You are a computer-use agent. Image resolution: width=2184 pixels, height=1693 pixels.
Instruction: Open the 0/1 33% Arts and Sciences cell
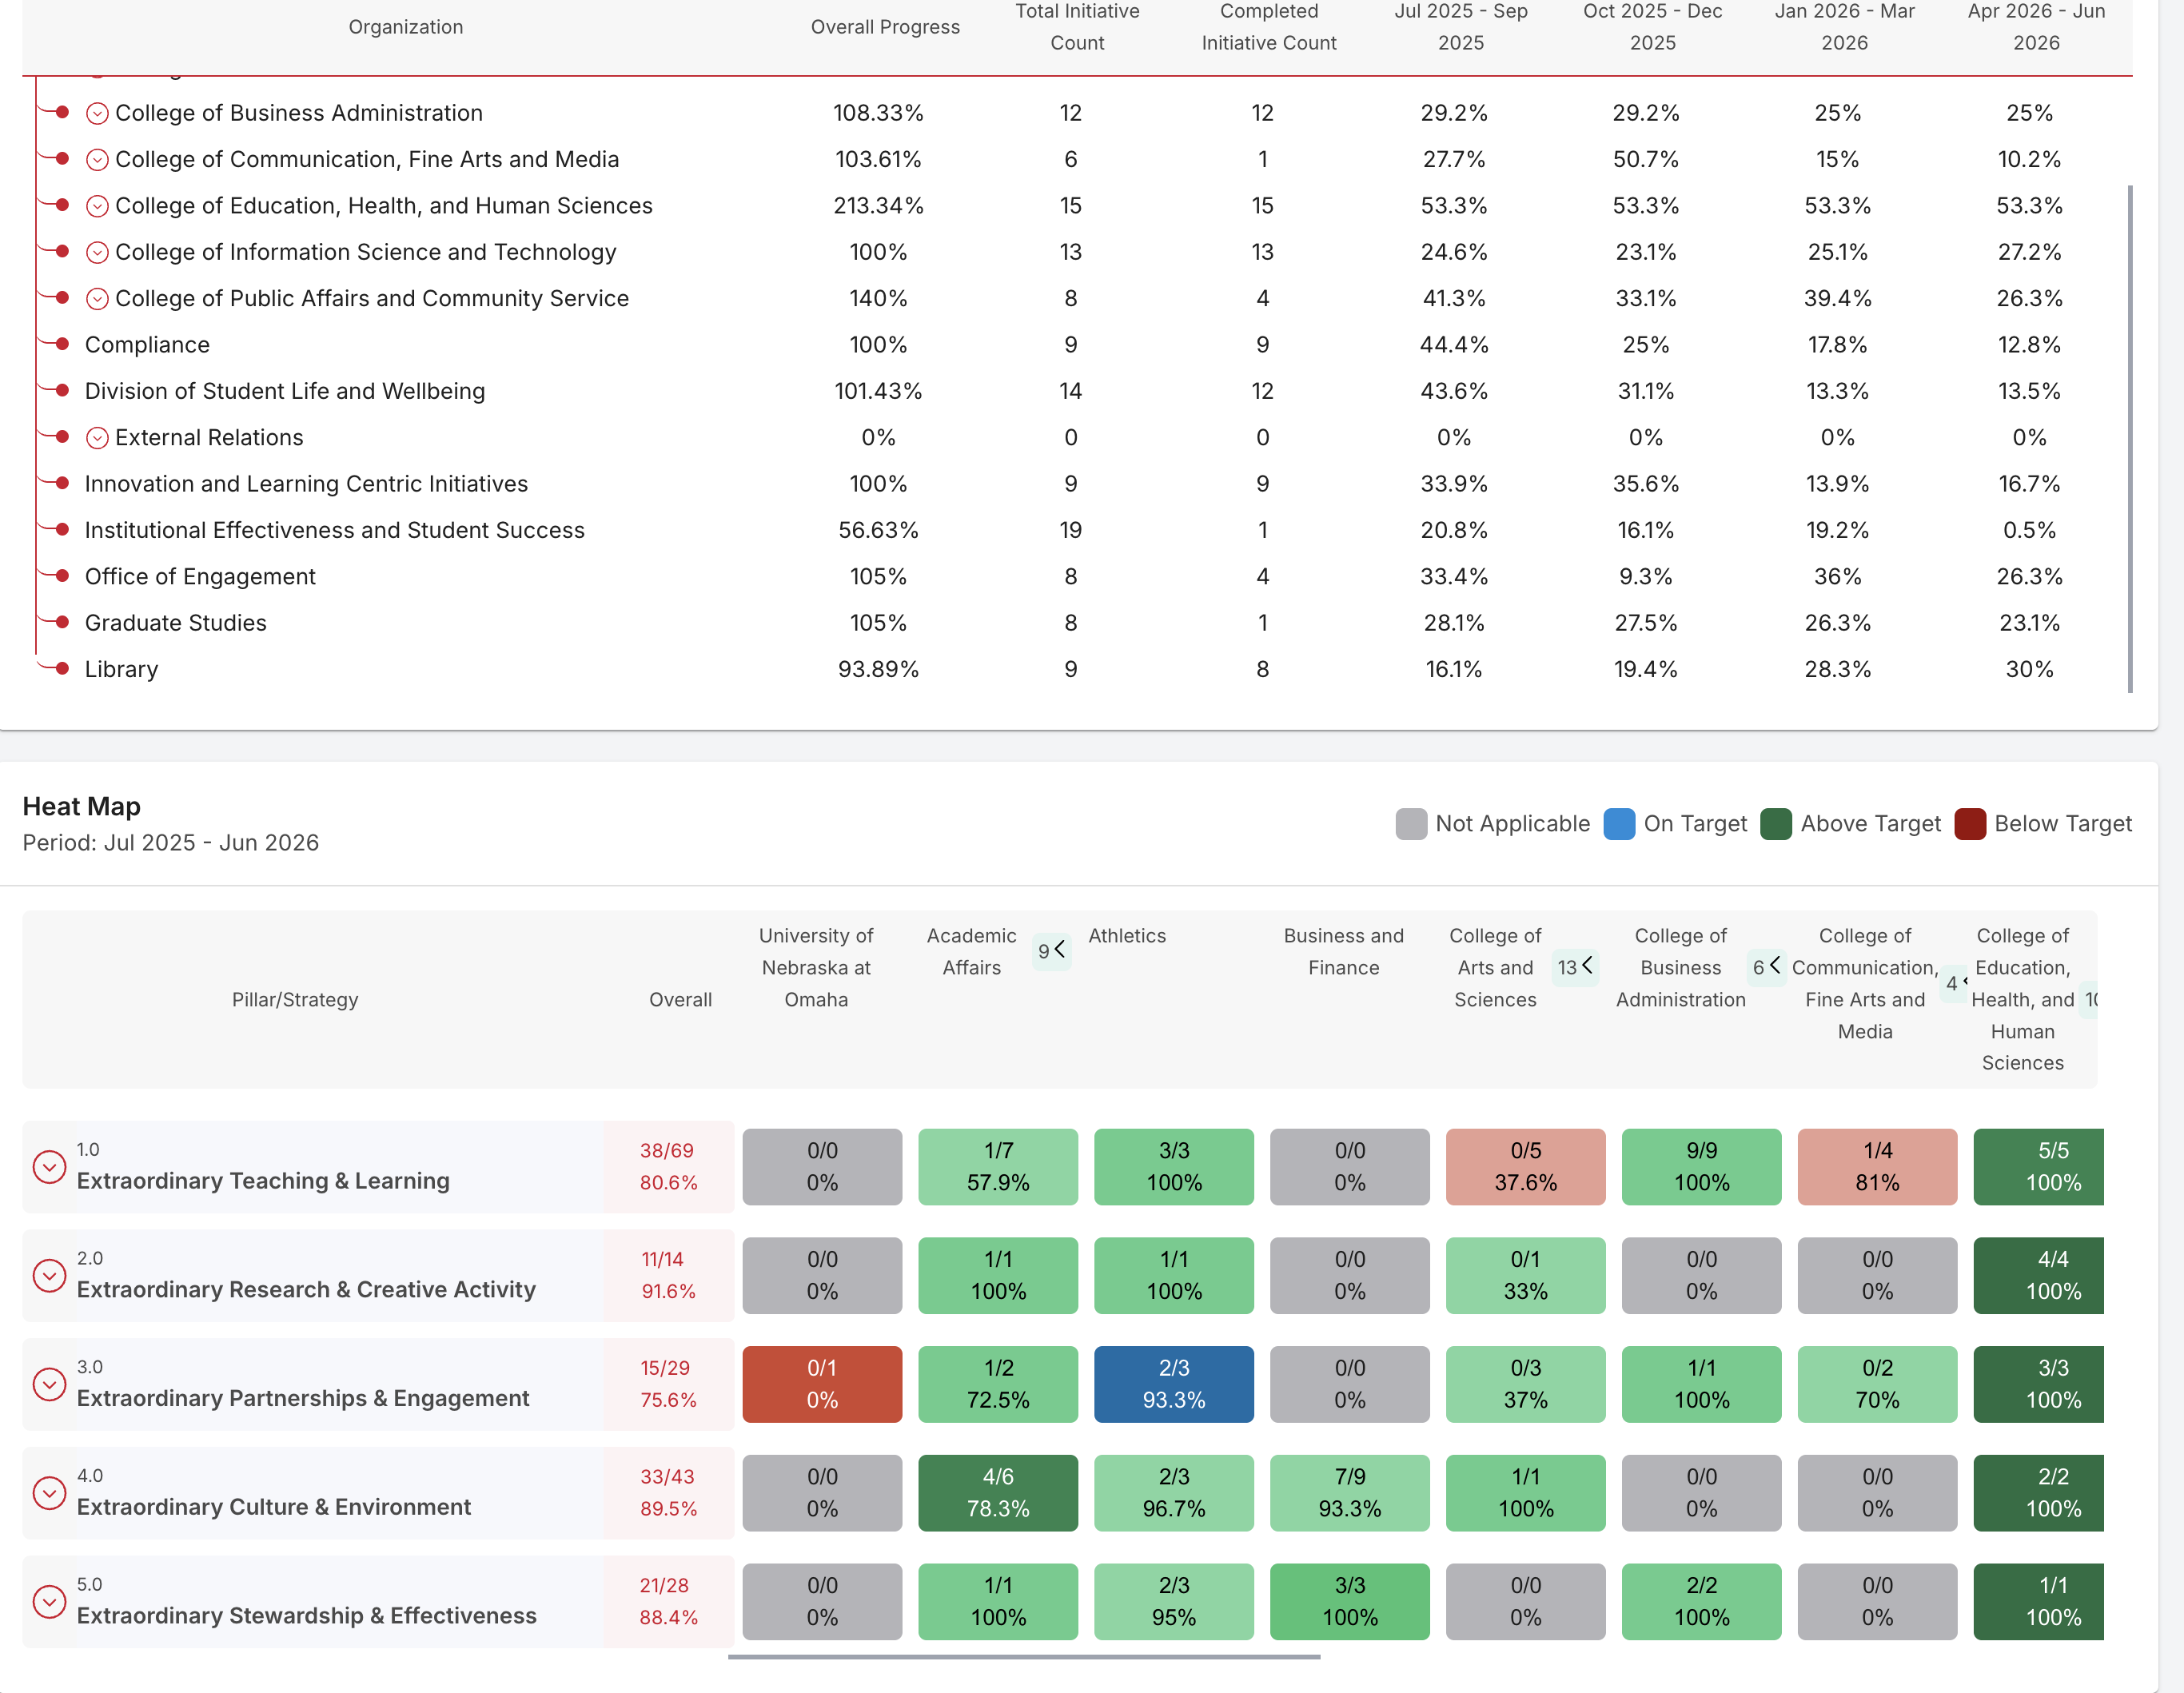1526,1275
